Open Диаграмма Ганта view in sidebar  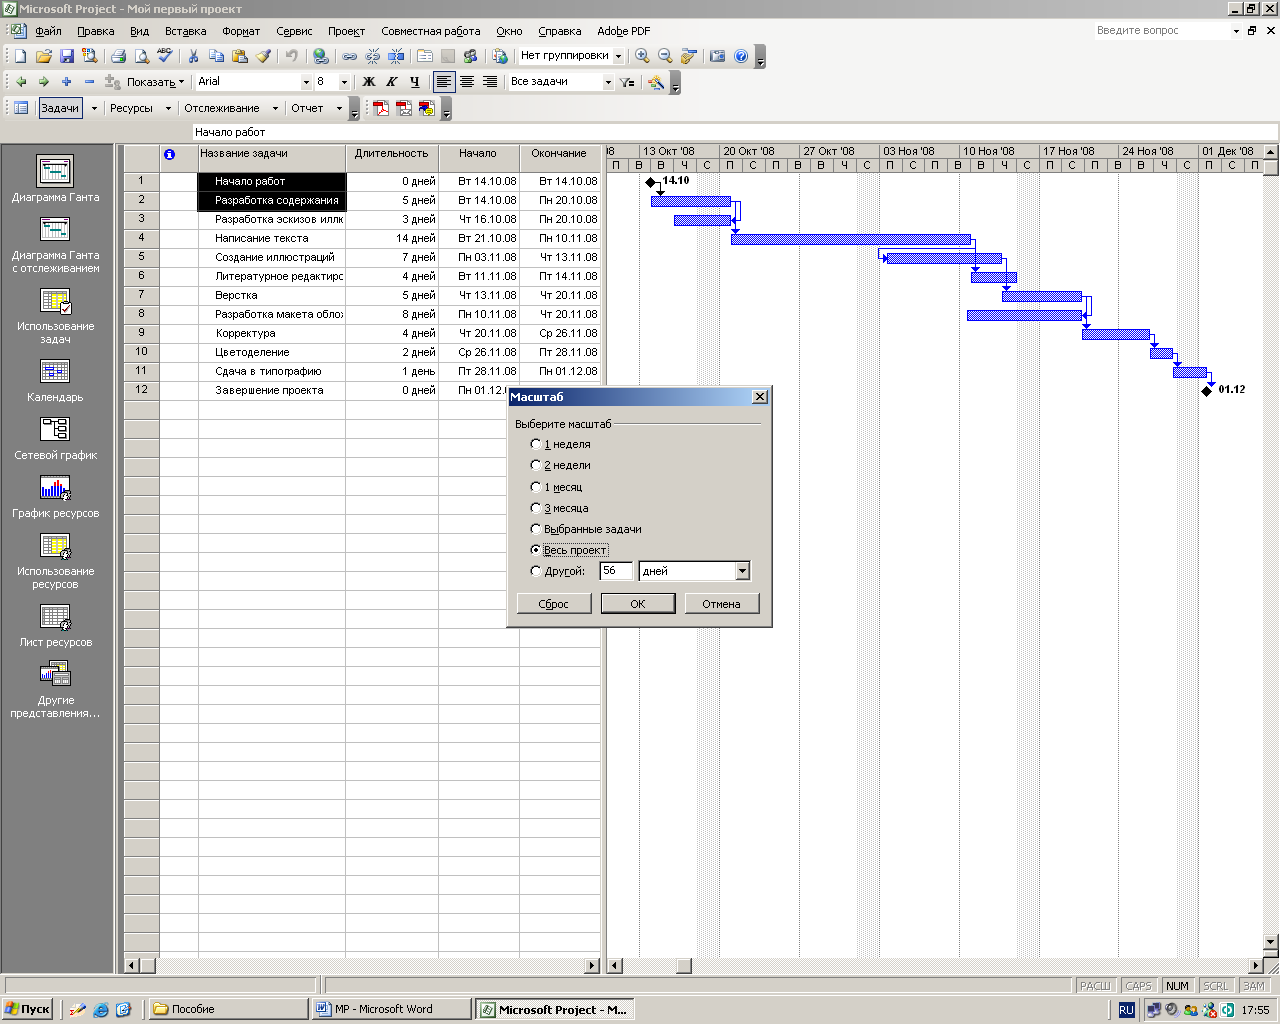55,179
